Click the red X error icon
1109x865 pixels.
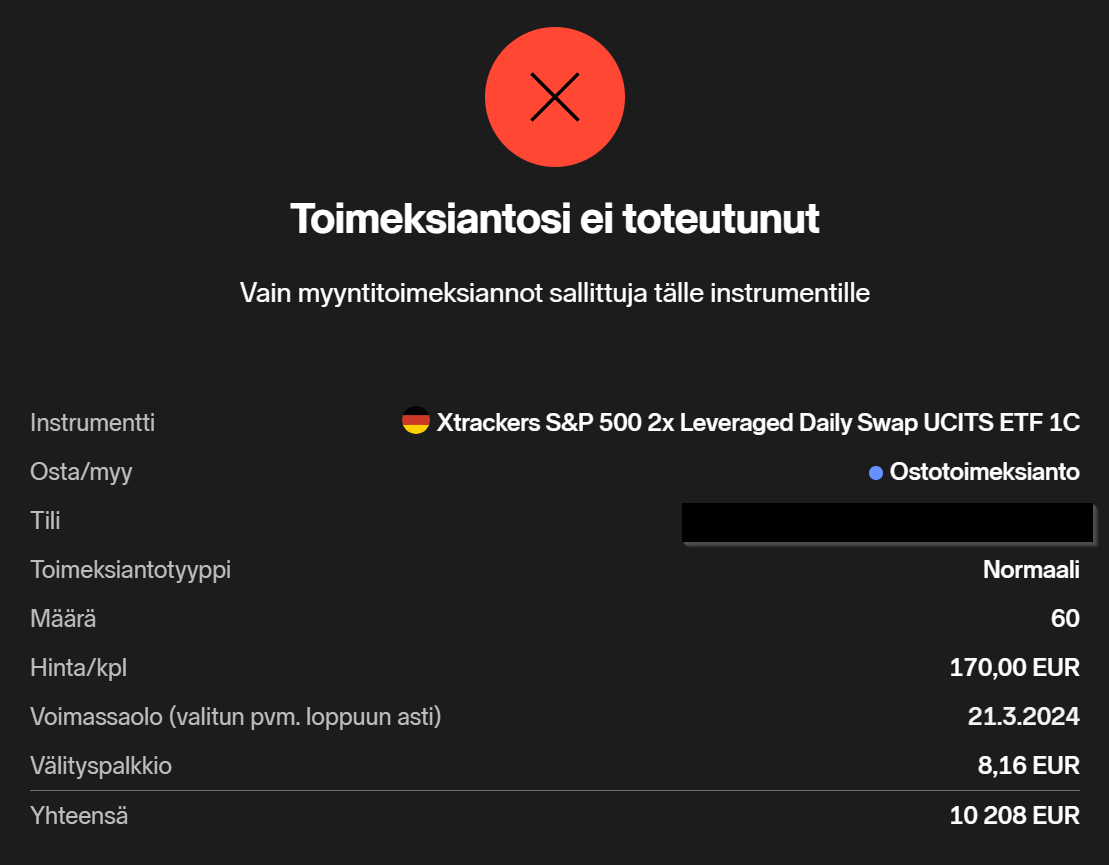point(554,97)
